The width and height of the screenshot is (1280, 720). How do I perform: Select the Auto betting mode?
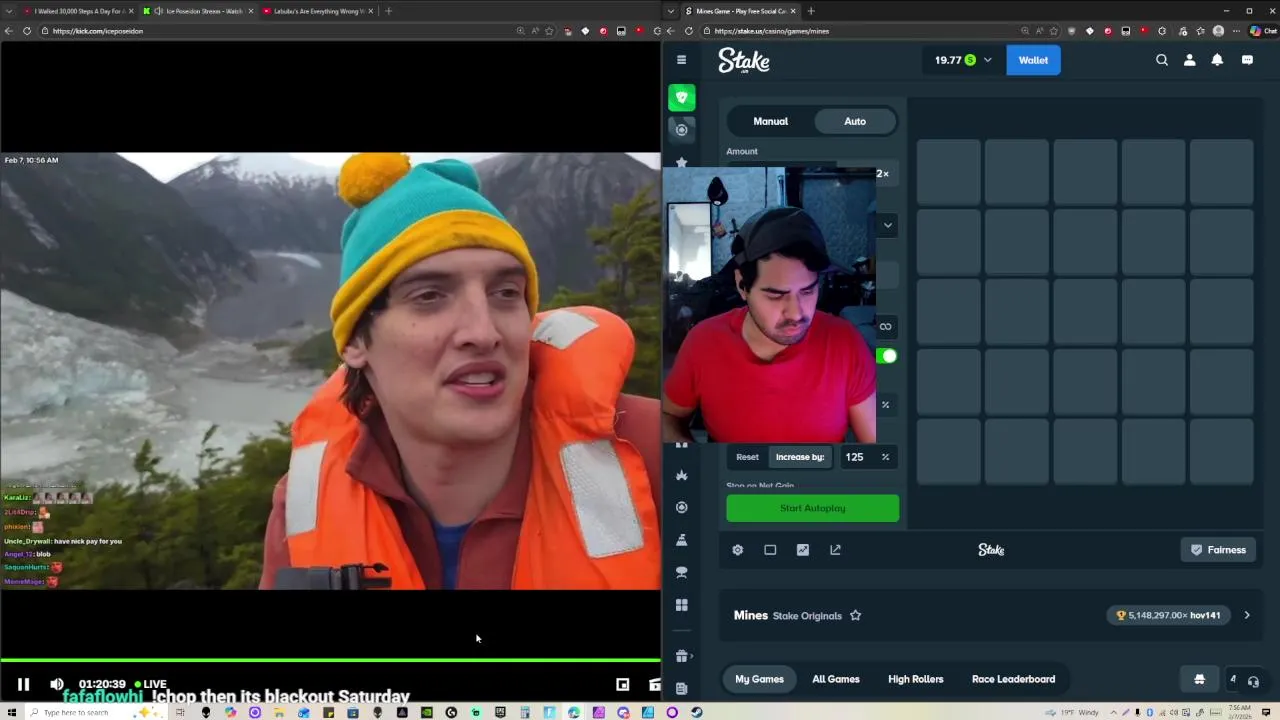pyautogui.click(x=855, y=121)
